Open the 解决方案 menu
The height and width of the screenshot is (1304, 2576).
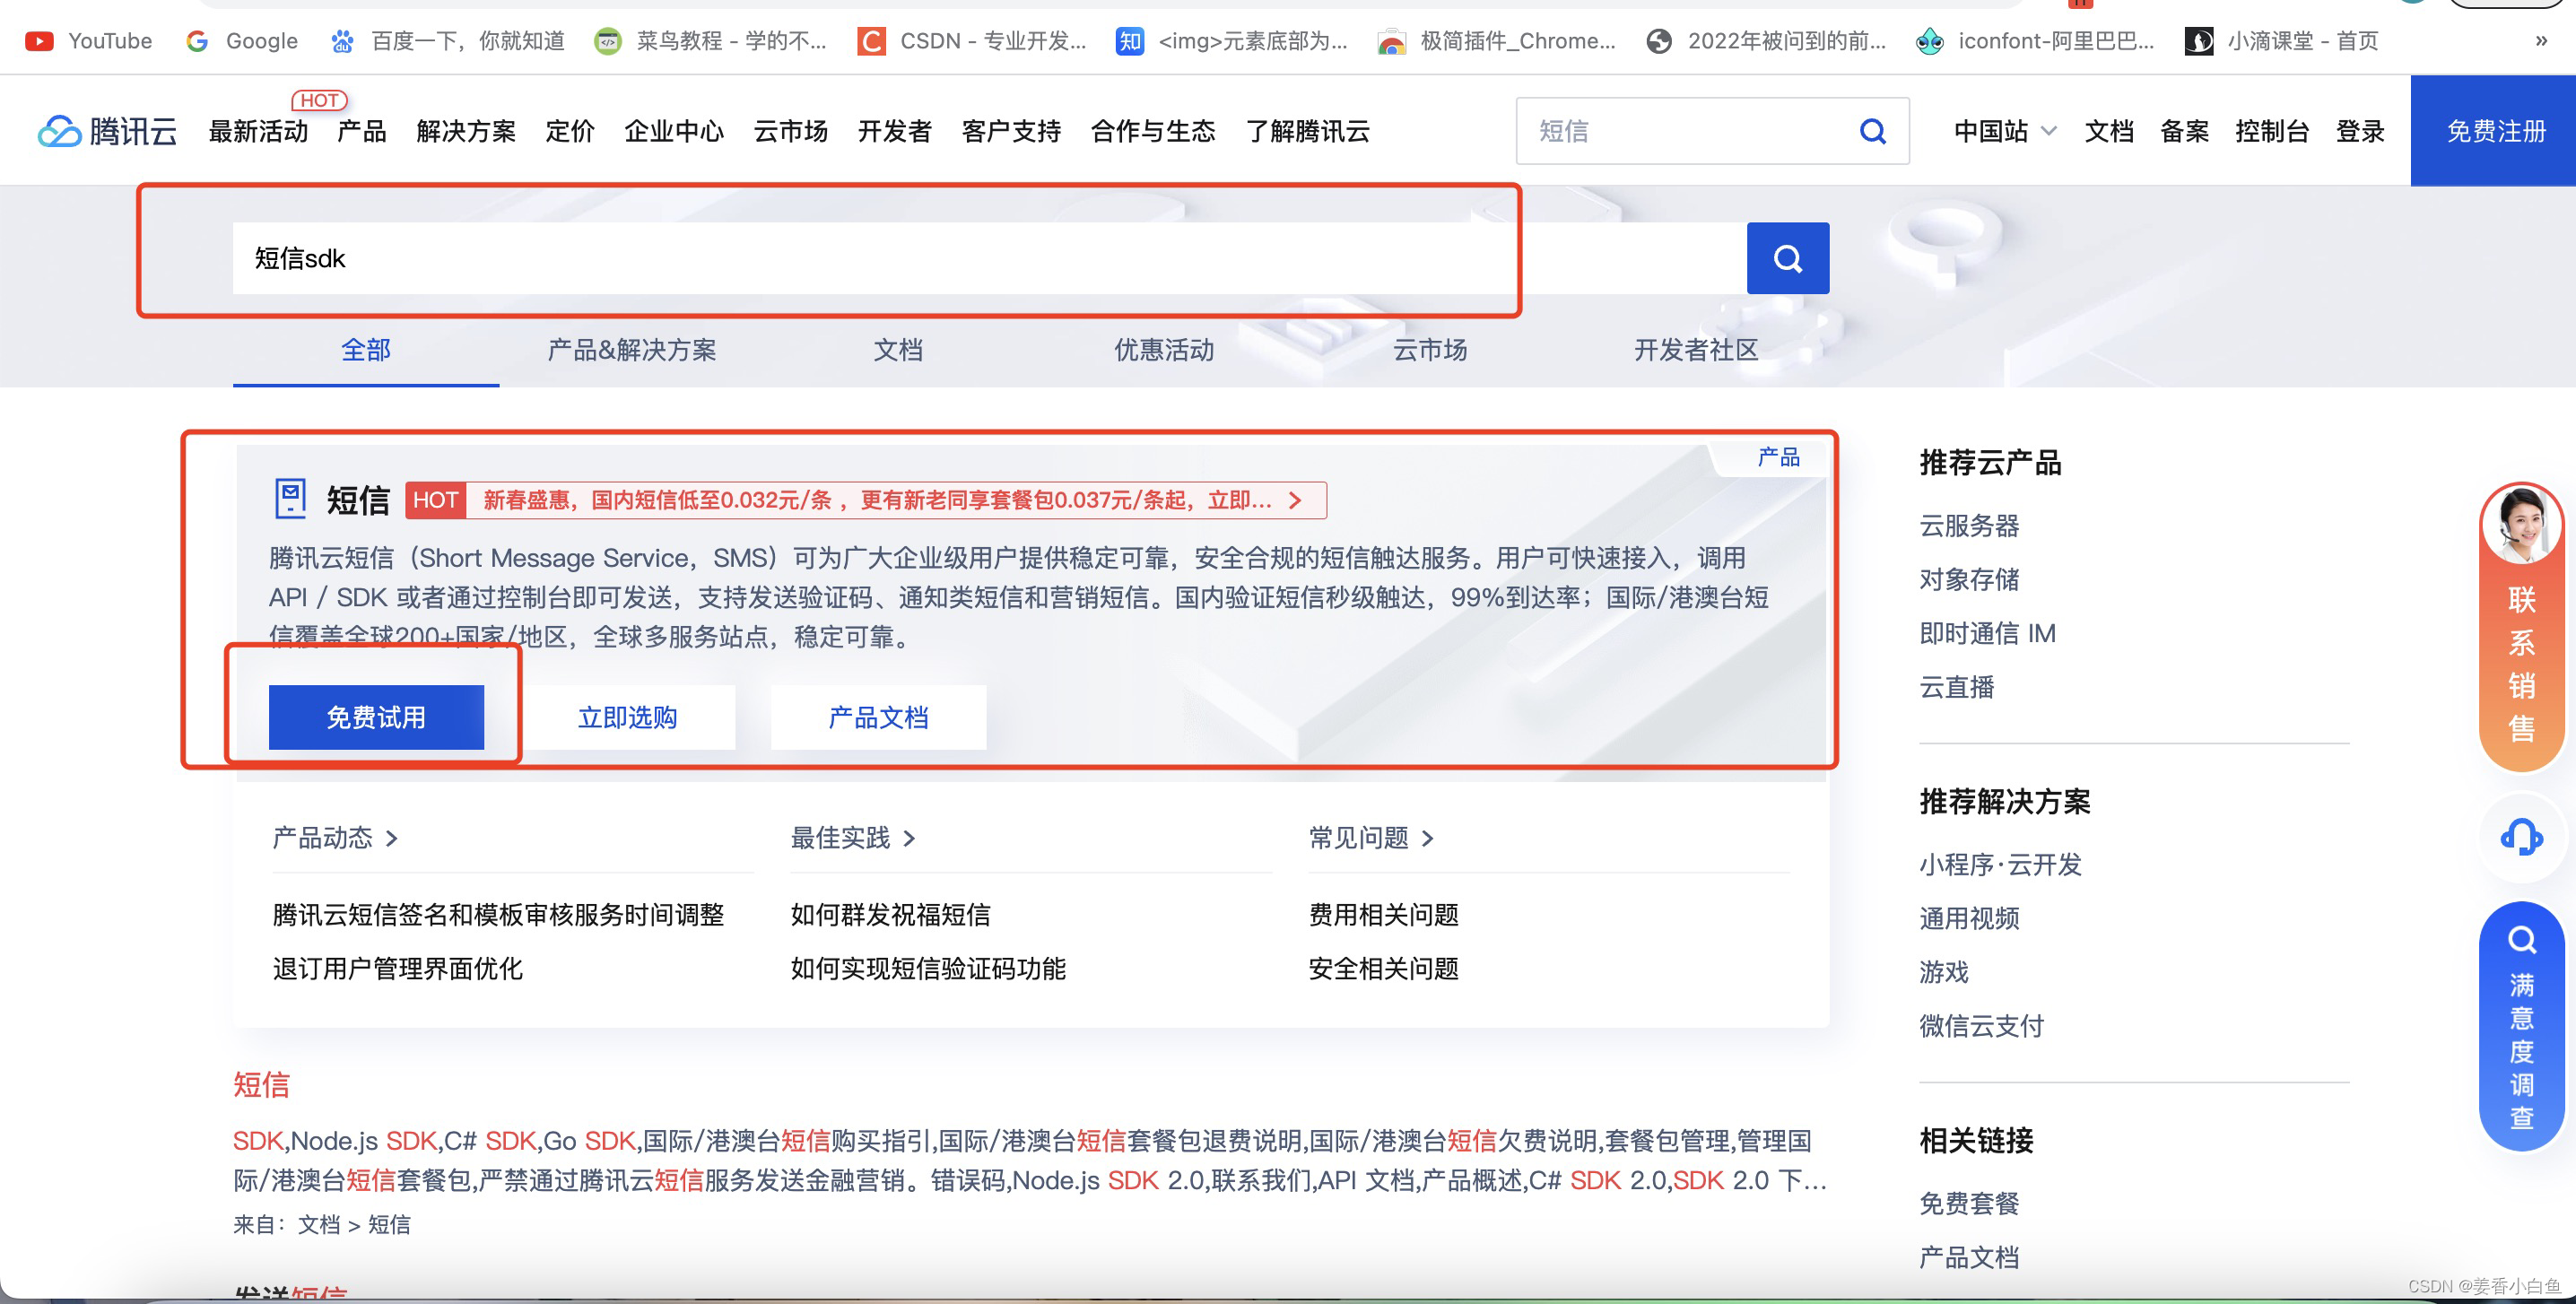pos(466,131)
